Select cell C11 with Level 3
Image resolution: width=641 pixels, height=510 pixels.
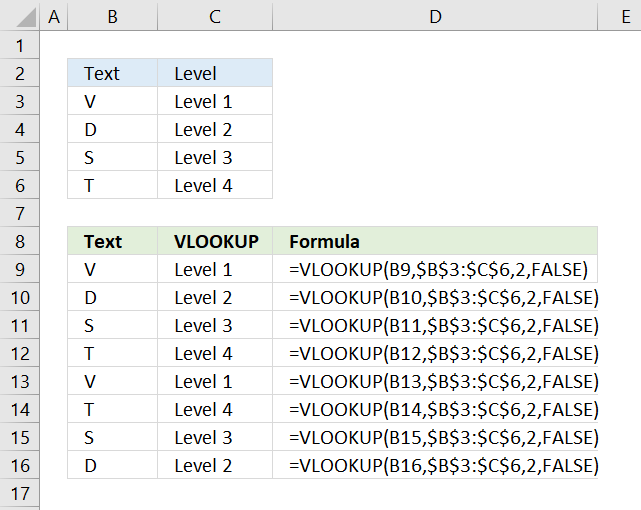point(215,325)
